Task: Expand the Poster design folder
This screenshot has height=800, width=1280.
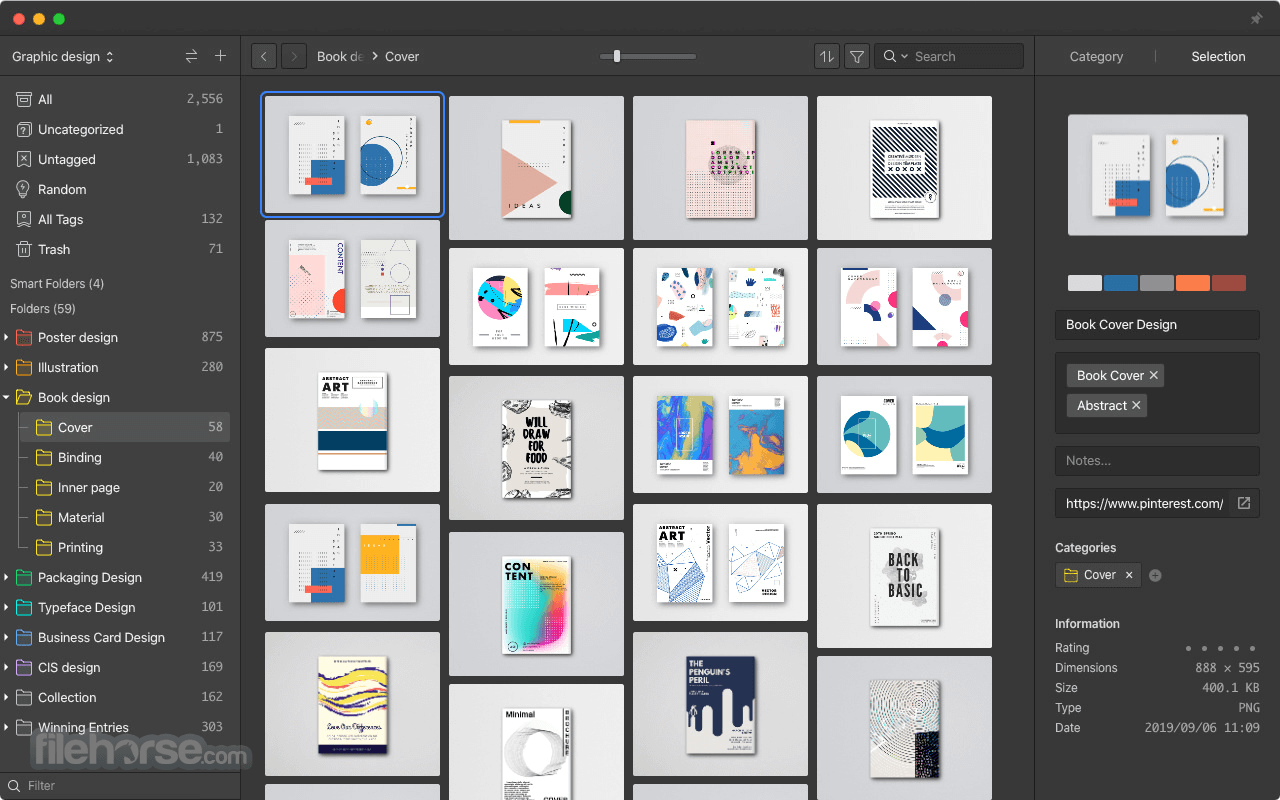Action: (x=7, y=338)
